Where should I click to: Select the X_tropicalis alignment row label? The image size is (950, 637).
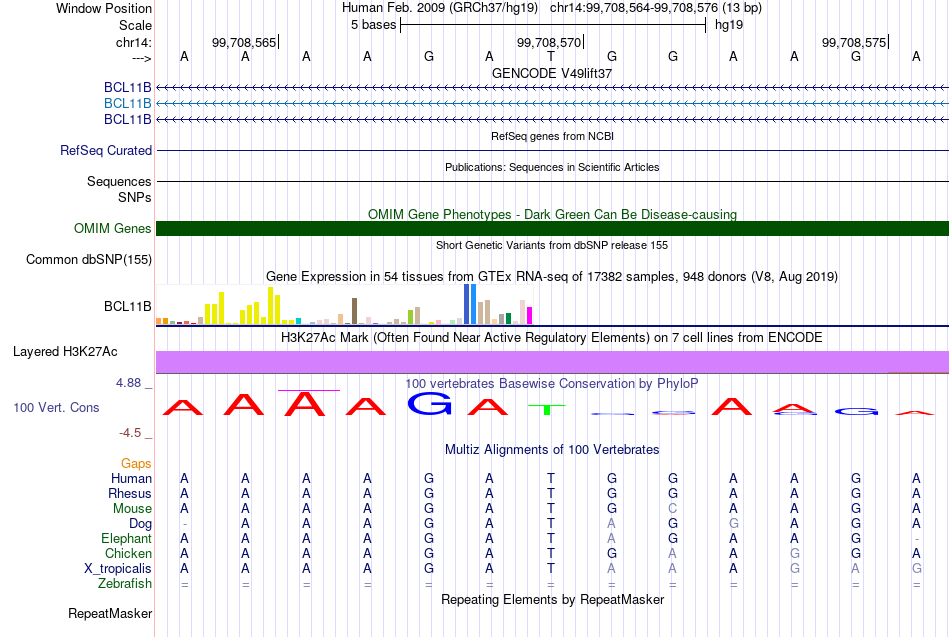pos(118,569)
